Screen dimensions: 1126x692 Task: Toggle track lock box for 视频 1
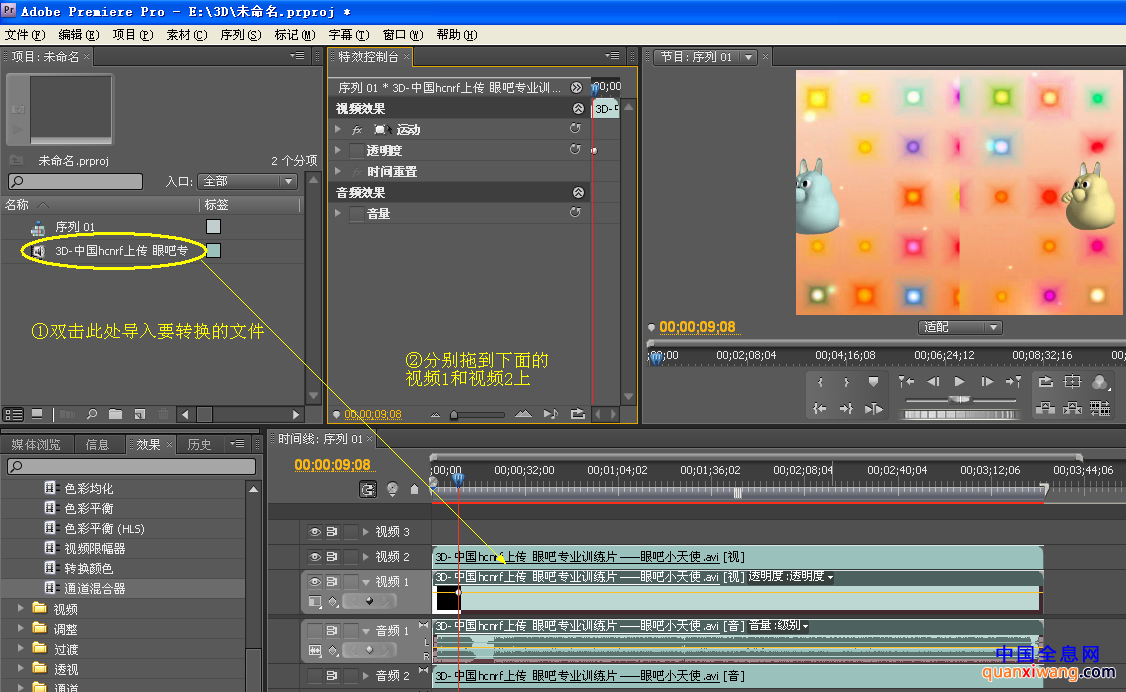(x=350, y=581)
